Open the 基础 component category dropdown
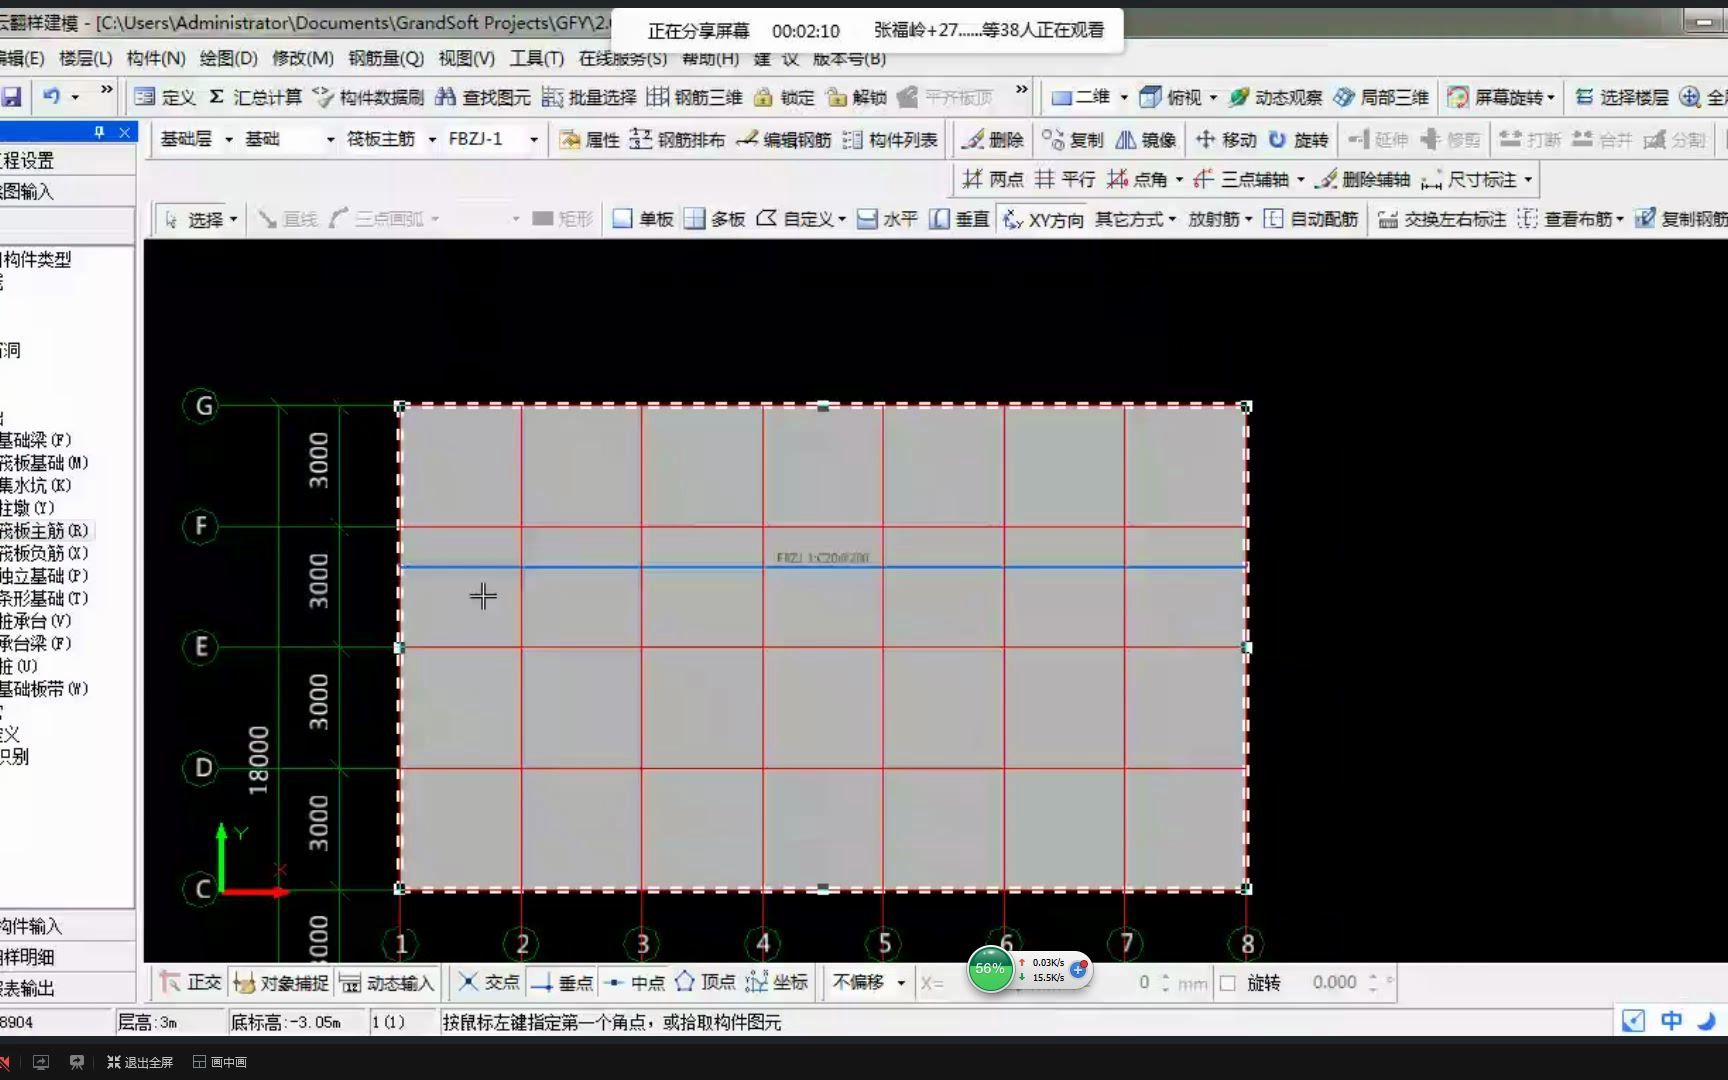1728x1080 pixels. [x=331, y=139]
